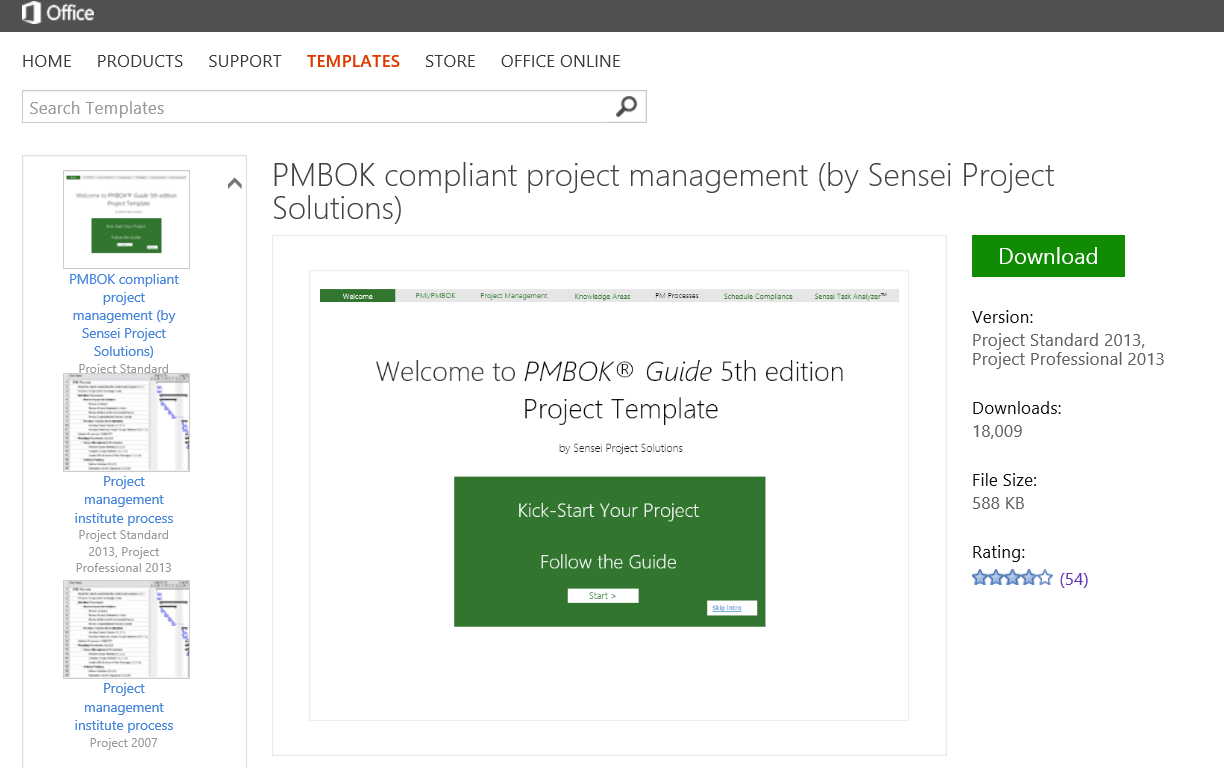The image size is (1224, 768).
Task: Click the PM Processes tab in preview
Action: [677, 296]
